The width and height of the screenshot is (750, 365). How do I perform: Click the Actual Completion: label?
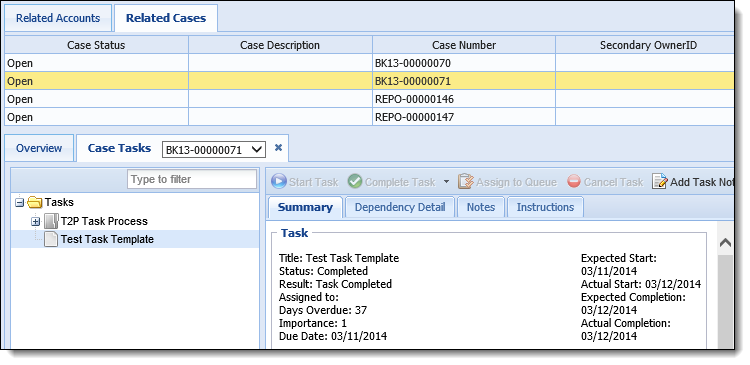pos(626,323)
